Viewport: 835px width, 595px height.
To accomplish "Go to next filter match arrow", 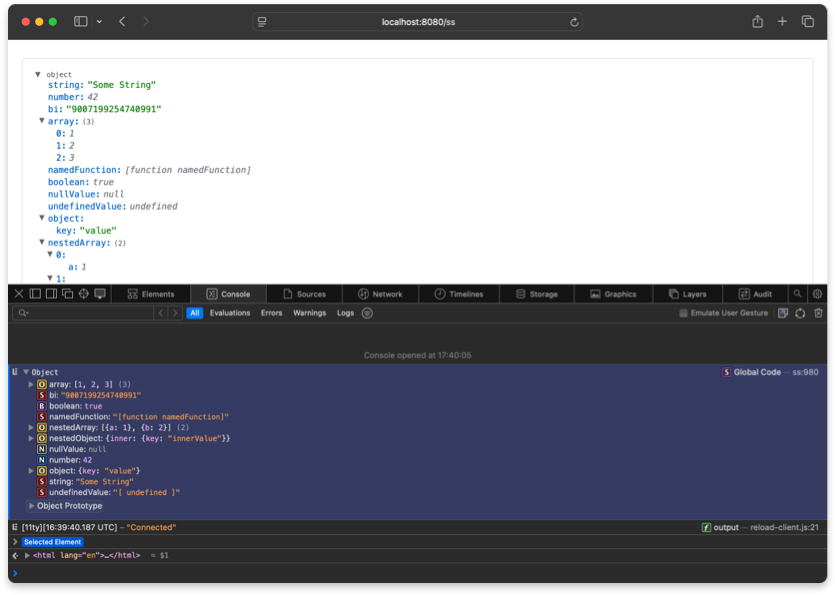I will point(175,313).
